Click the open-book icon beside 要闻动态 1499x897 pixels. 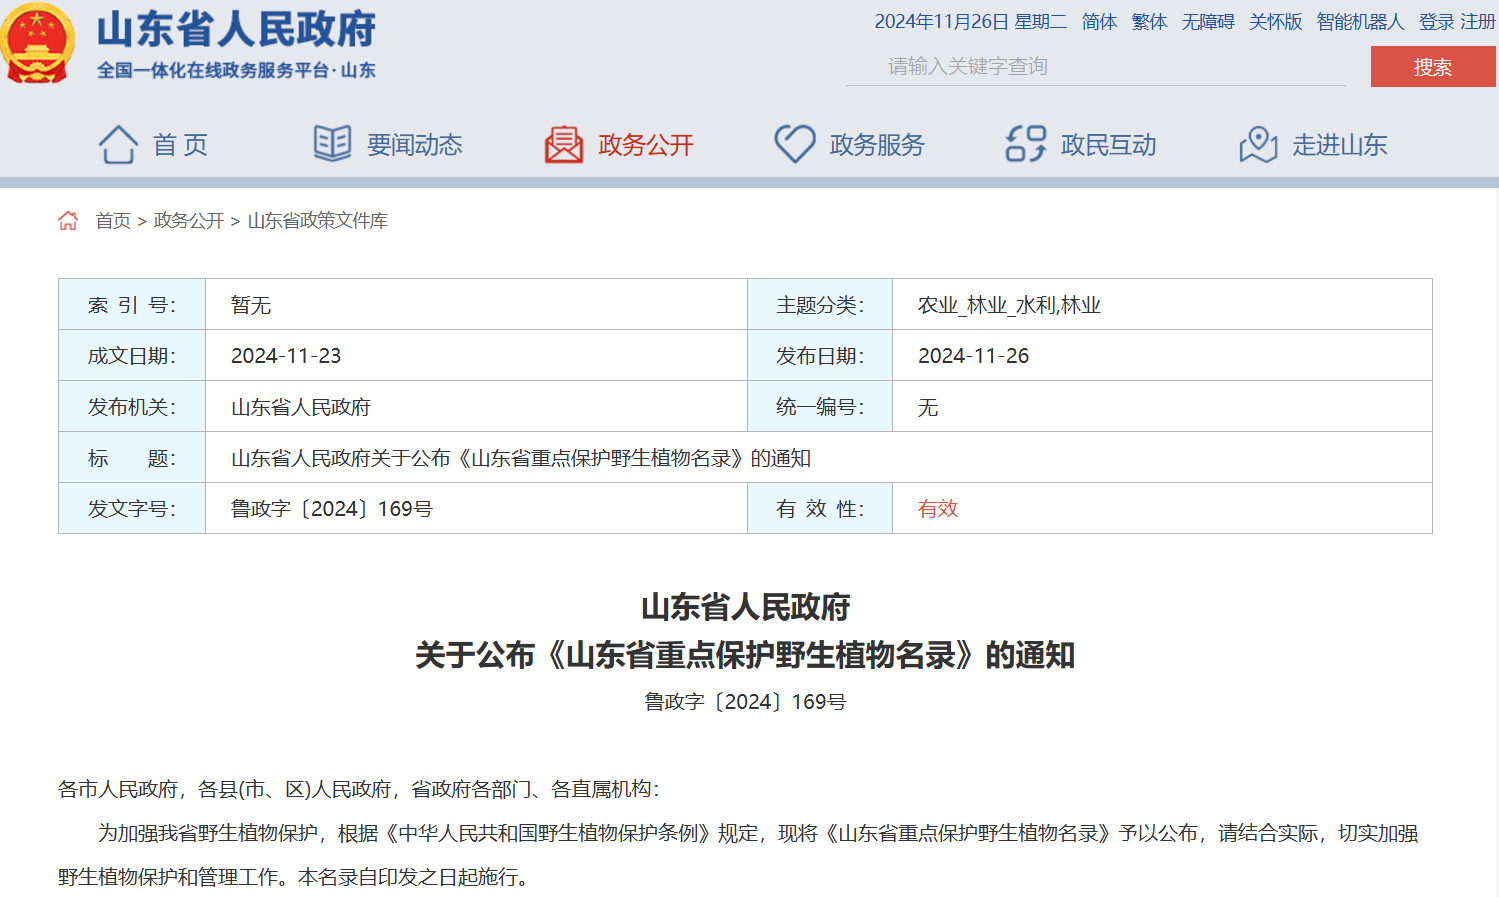tap(332, 144)
